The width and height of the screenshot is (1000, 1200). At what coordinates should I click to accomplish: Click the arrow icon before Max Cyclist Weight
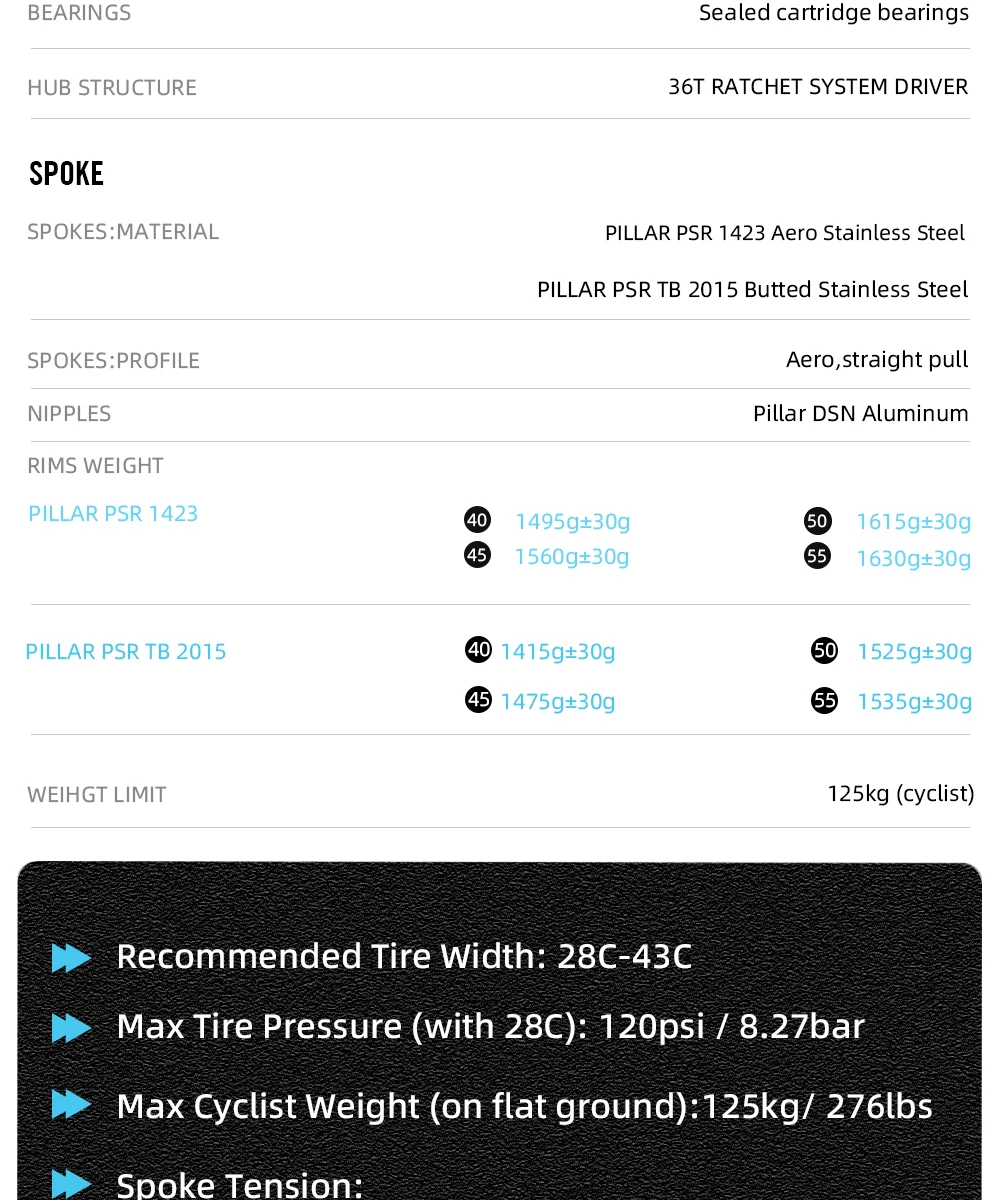(71, 1105)
